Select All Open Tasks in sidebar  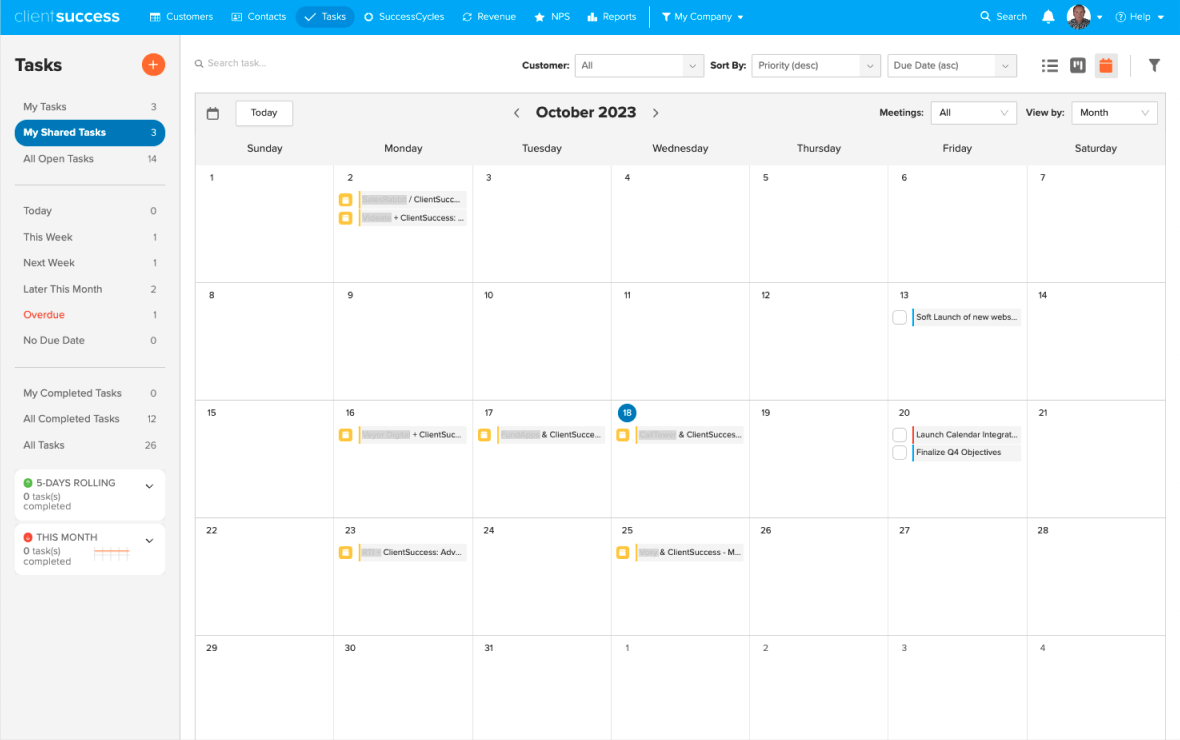click(90, 159)
